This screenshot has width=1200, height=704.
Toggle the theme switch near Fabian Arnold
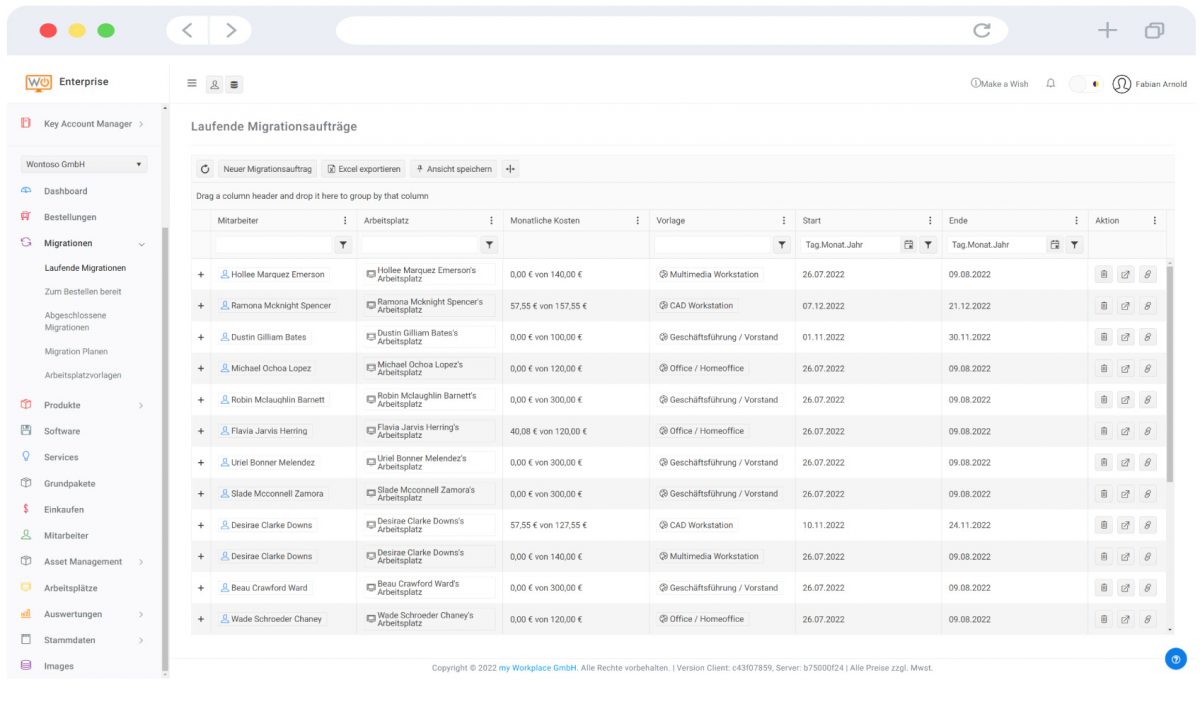coord(1084,85)
